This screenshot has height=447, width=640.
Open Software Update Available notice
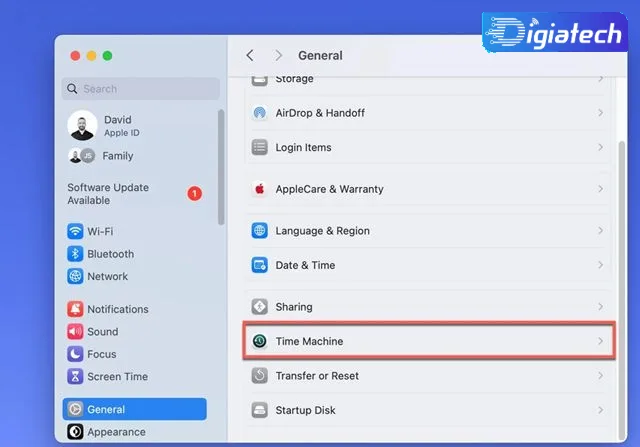pyautogui.click(x=108, y=194)
